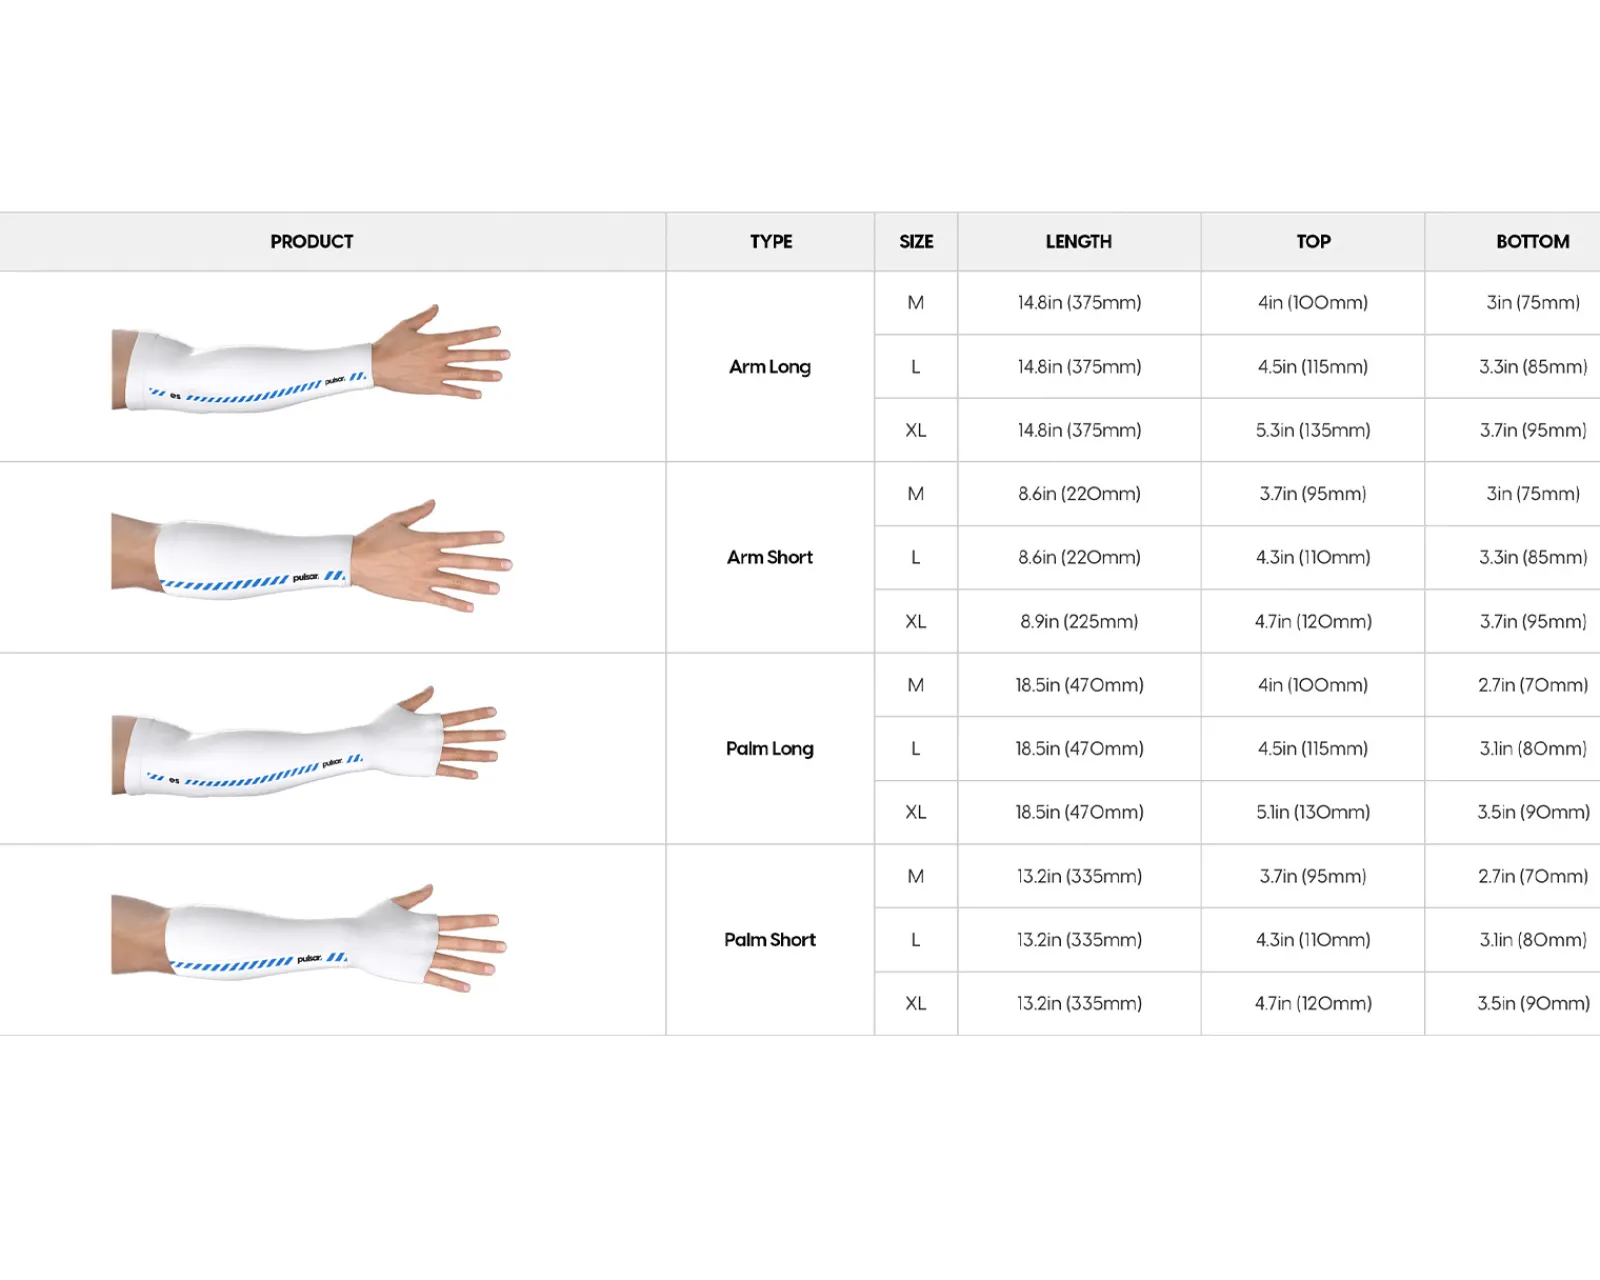Click the Arm Short sleeve product image
The width and height of the screenshot is (1600, 1280).
(x=310, y=555)
